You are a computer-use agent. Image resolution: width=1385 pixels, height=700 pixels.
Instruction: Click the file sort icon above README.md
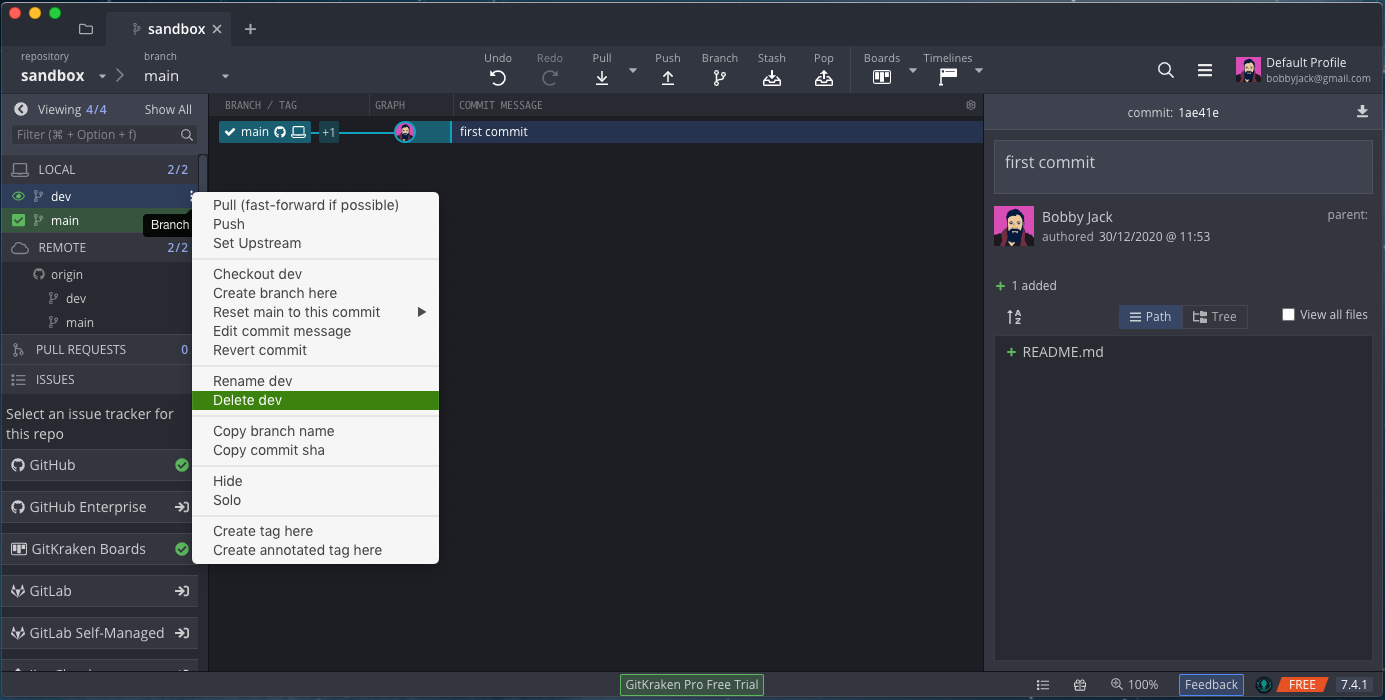pyautogui.click(x=1013, y=316)
